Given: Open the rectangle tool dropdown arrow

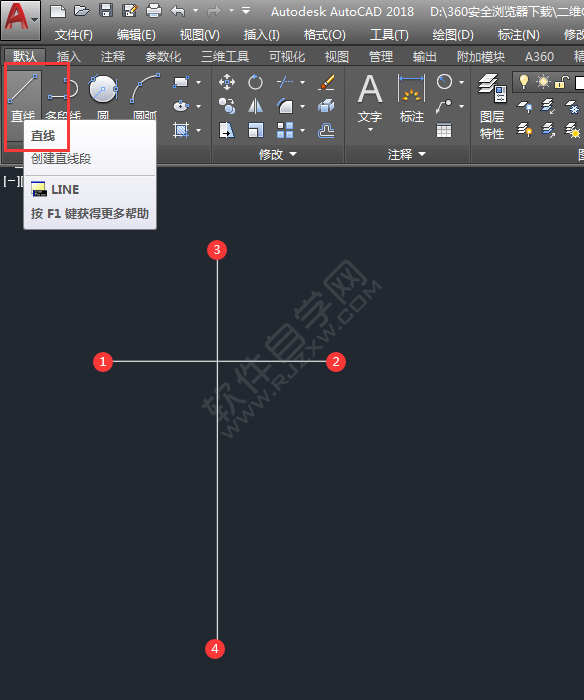Looking at the screenshot, I should click(198, 82).
